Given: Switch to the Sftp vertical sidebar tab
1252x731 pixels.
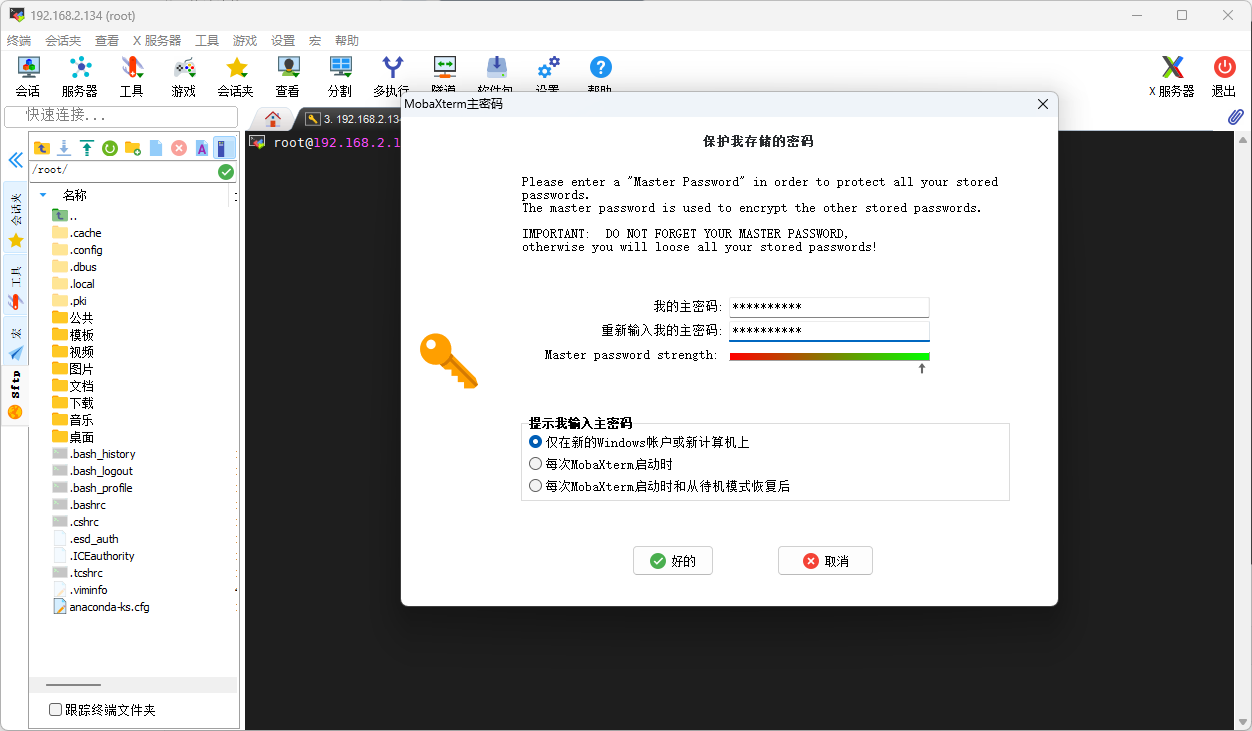Looking at the screenshot, I should click(x=16, y=395).
